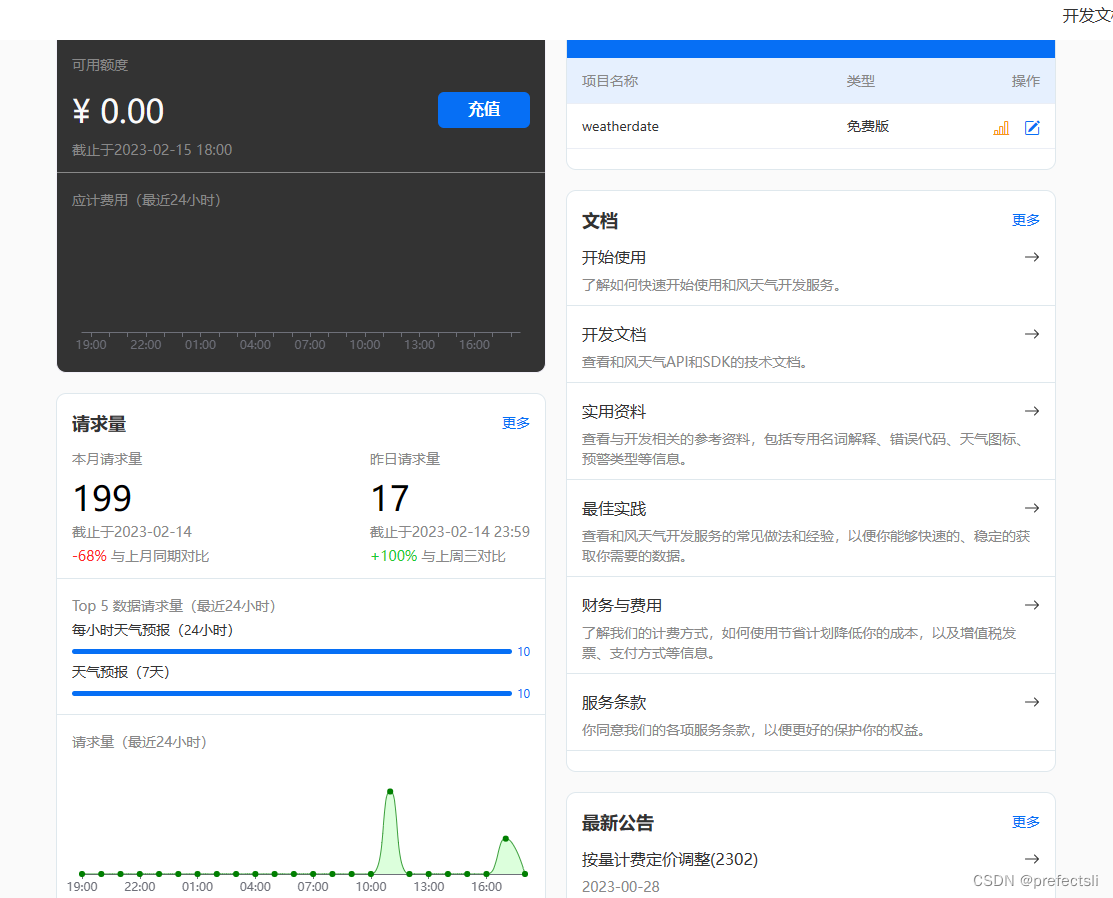Click the ¥ 0.00 balance amount
This screenshot has width=1113, height=898.
click(x=118, y=111)
